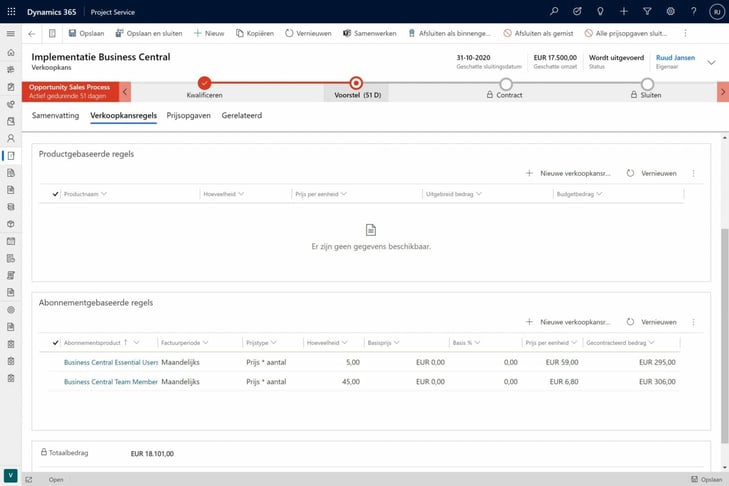Open owner Ruud Jansen link
Viewport: 729px width, 486px height.
[x=675, y=58]
